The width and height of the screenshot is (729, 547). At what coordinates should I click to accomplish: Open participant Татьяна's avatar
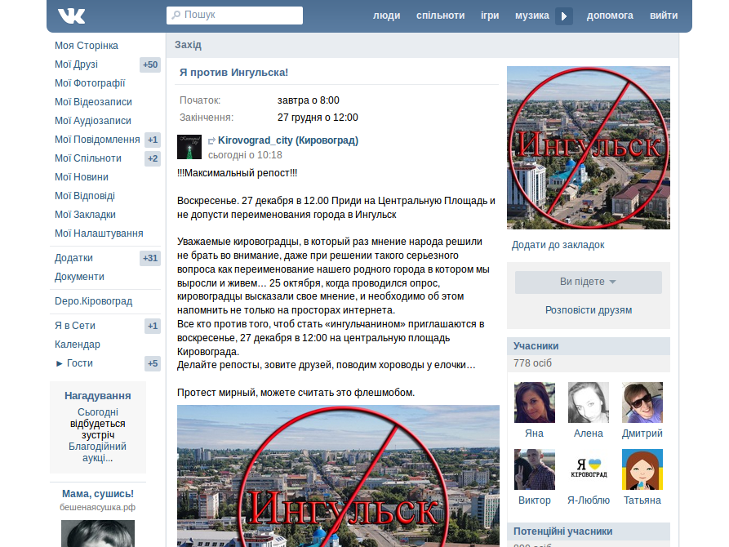tap(642, 469)
